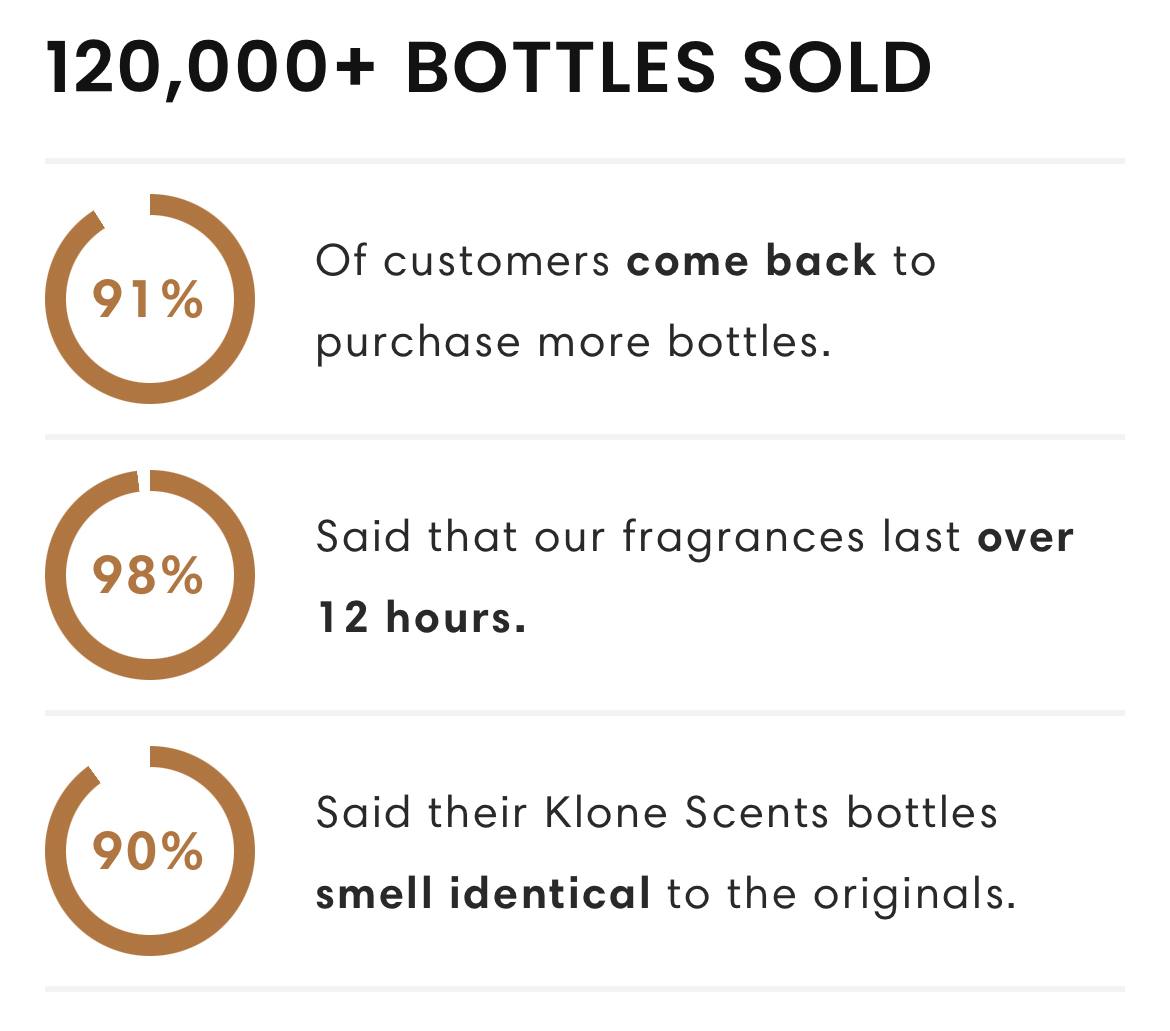This screenshot has width=1170, height=1031.
Task: Click the gap in the 91% ring
Action: coord(125,207)
